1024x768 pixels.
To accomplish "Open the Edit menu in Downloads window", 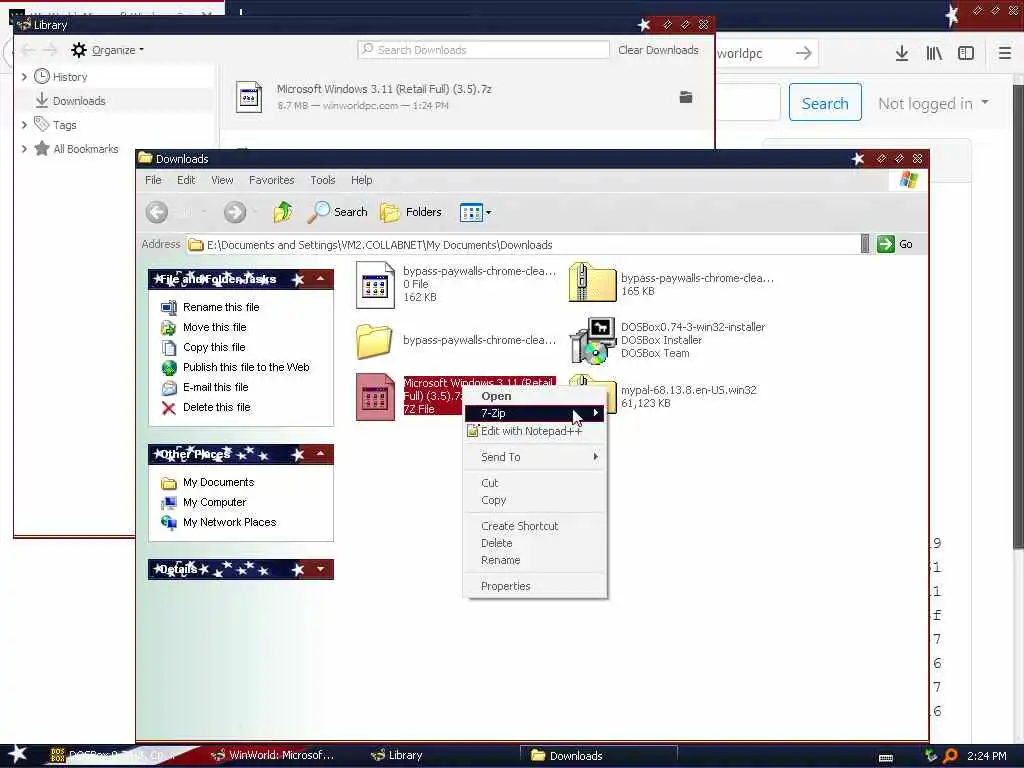I will pyautogui.click(x=186, y=180).
